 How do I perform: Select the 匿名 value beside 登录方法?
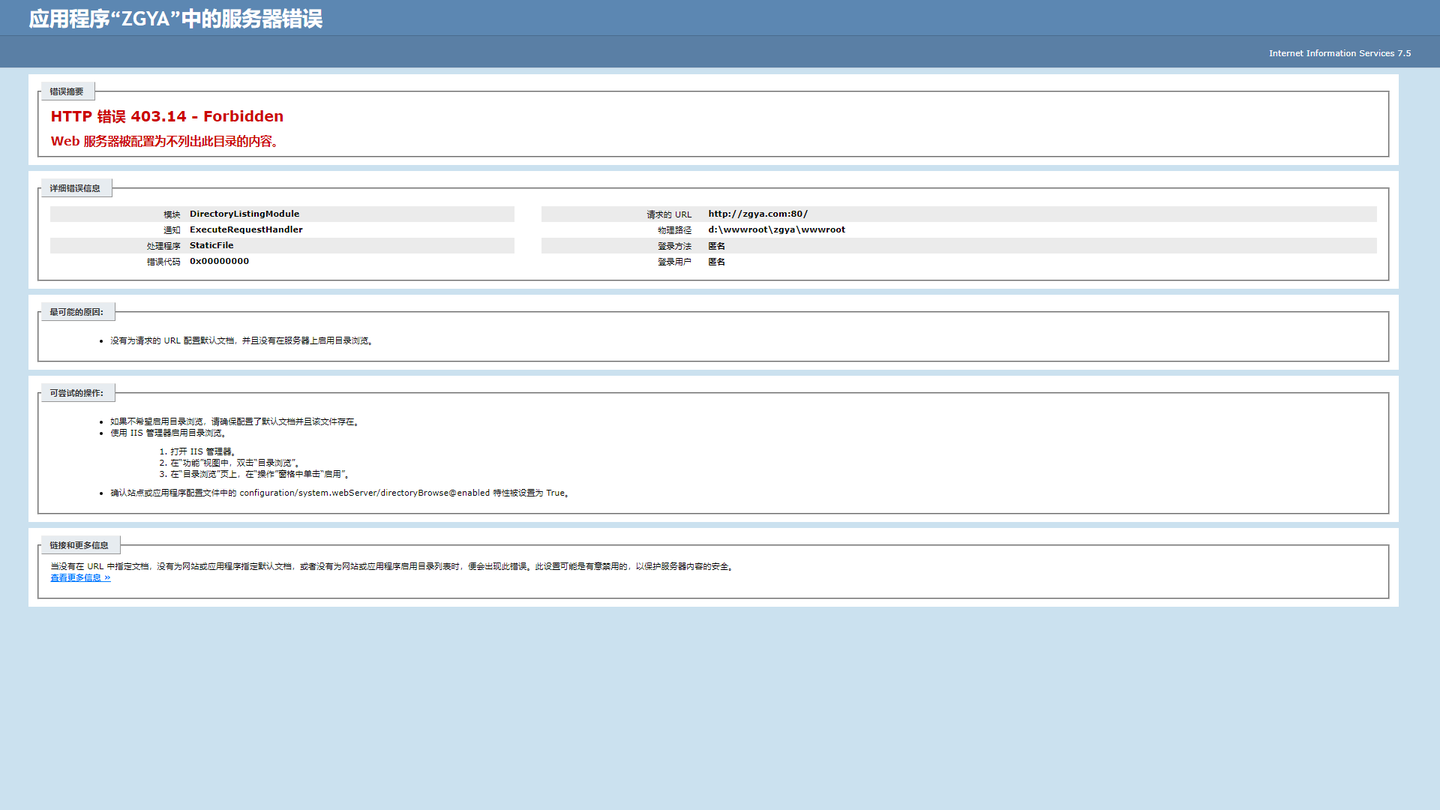pyautogui.click(x=716, y=246)
